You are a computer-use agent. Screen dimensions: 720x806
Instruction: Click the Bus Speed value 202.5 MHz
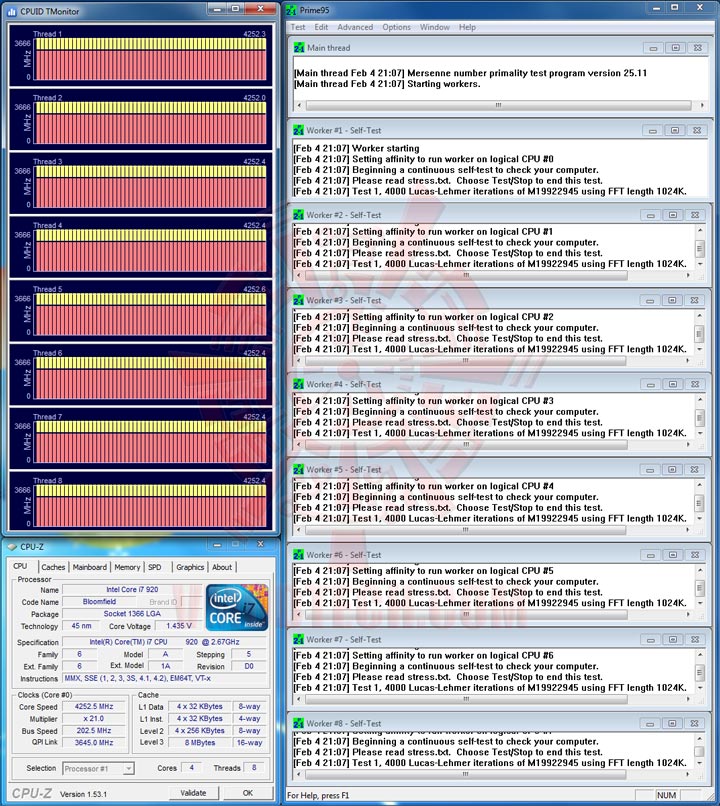(94, 730)
